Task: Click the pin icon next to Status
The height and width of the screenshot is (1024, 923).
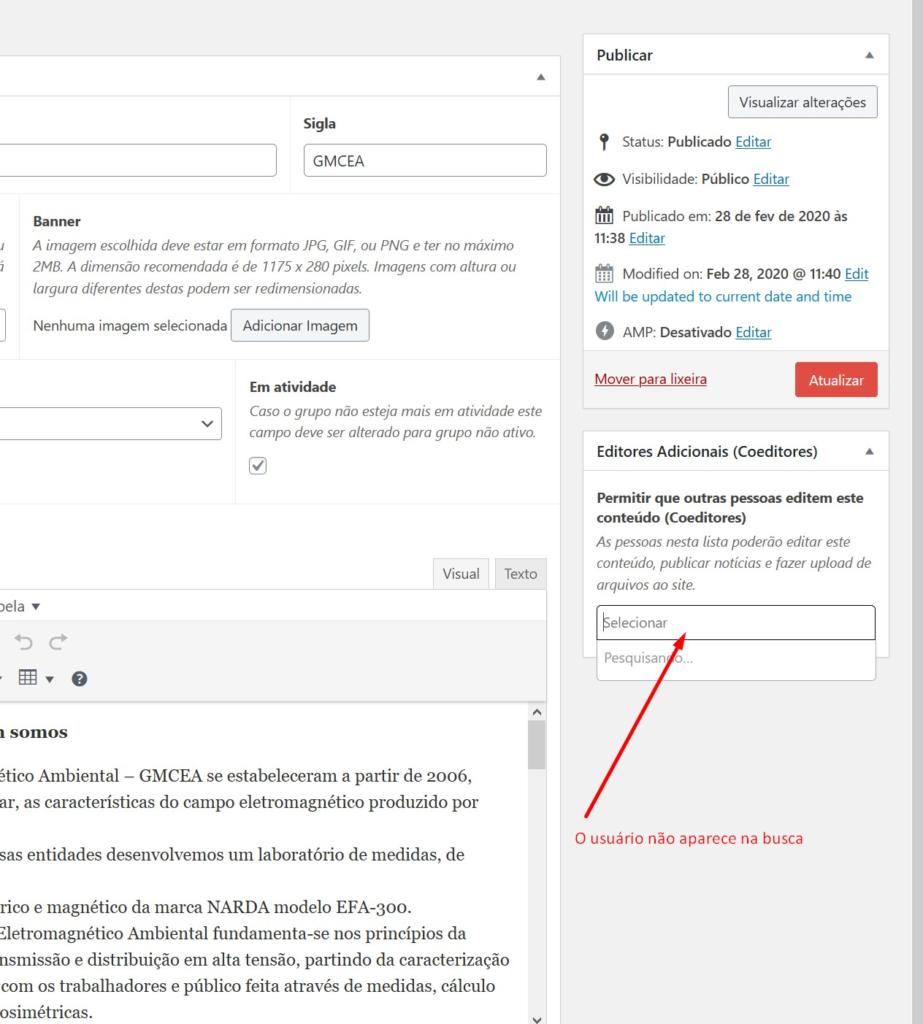Action: click(x=604, y=142)
